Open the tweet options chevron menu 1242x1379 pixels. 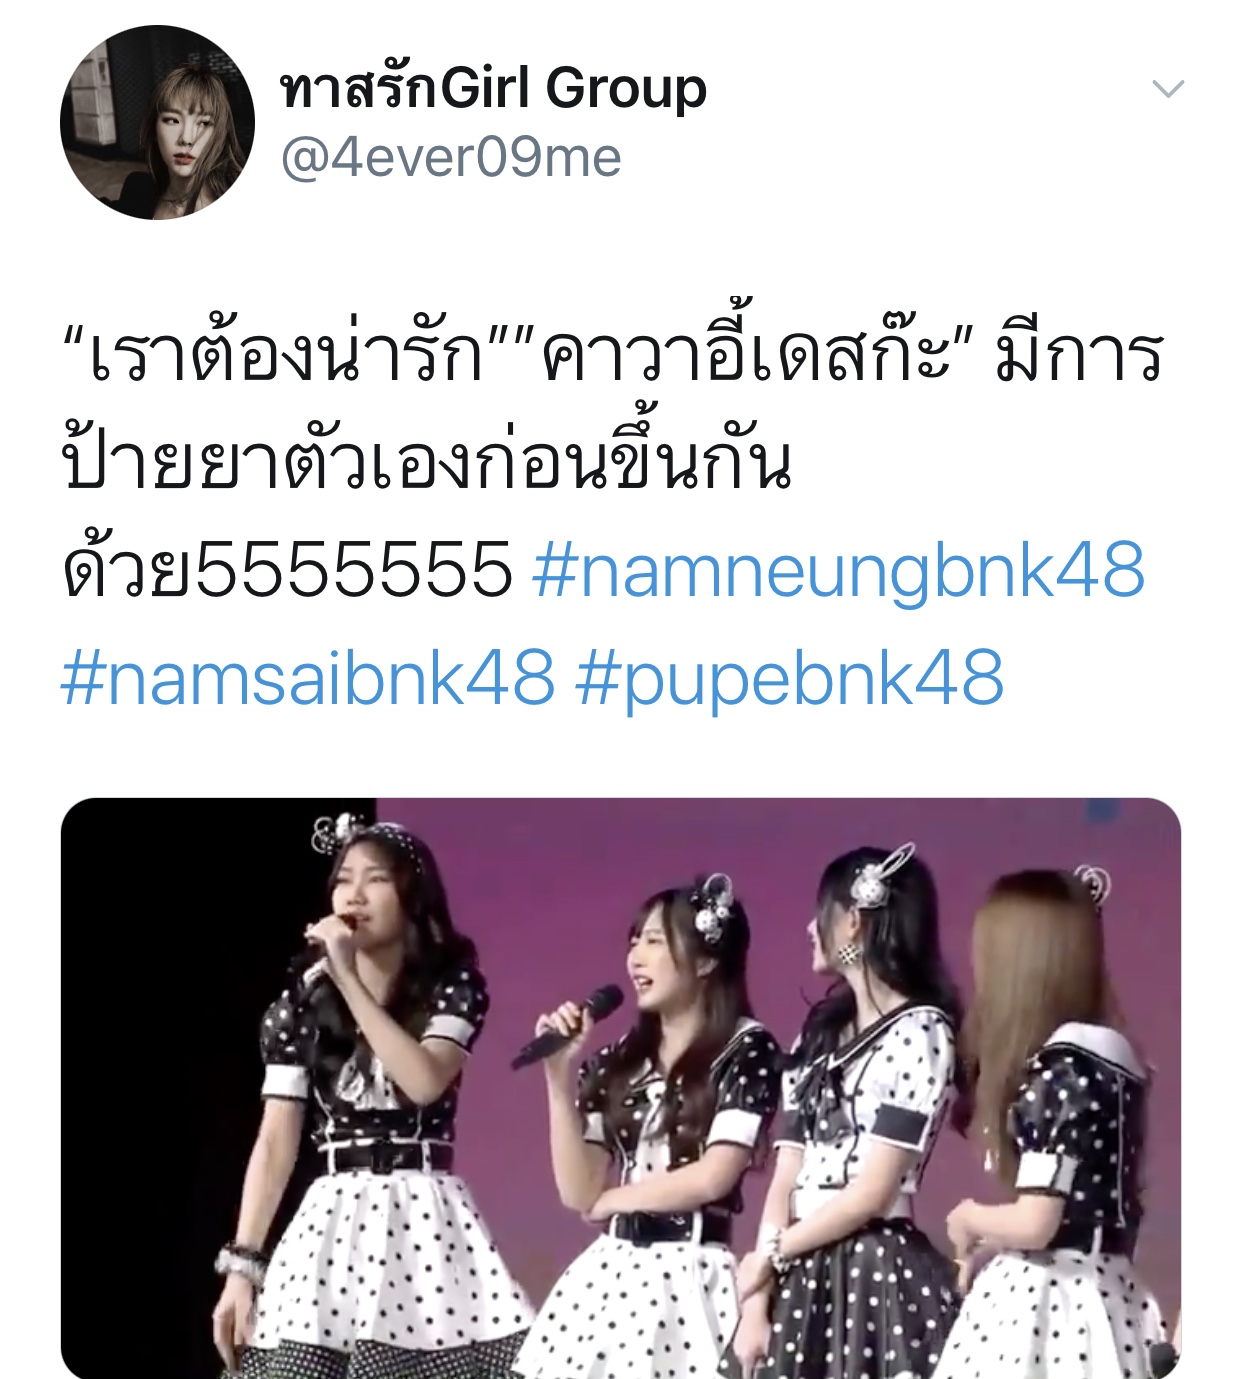point(1168,89)
